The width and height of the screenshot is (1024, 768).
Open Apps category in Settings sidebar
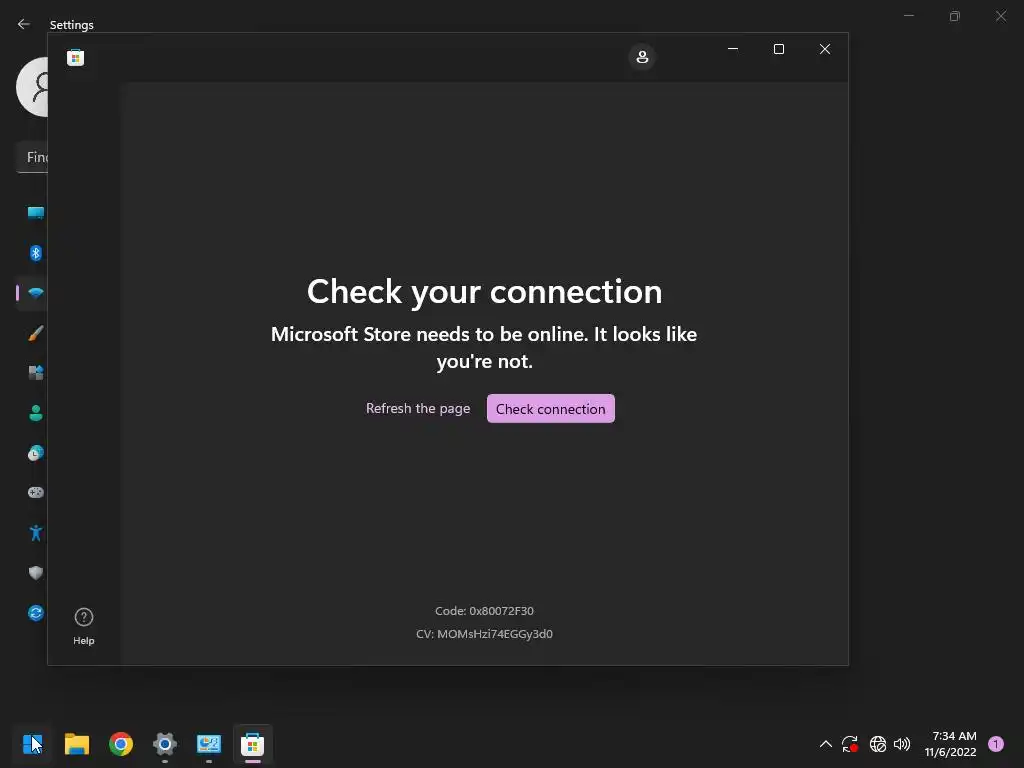tap(35, 372)
